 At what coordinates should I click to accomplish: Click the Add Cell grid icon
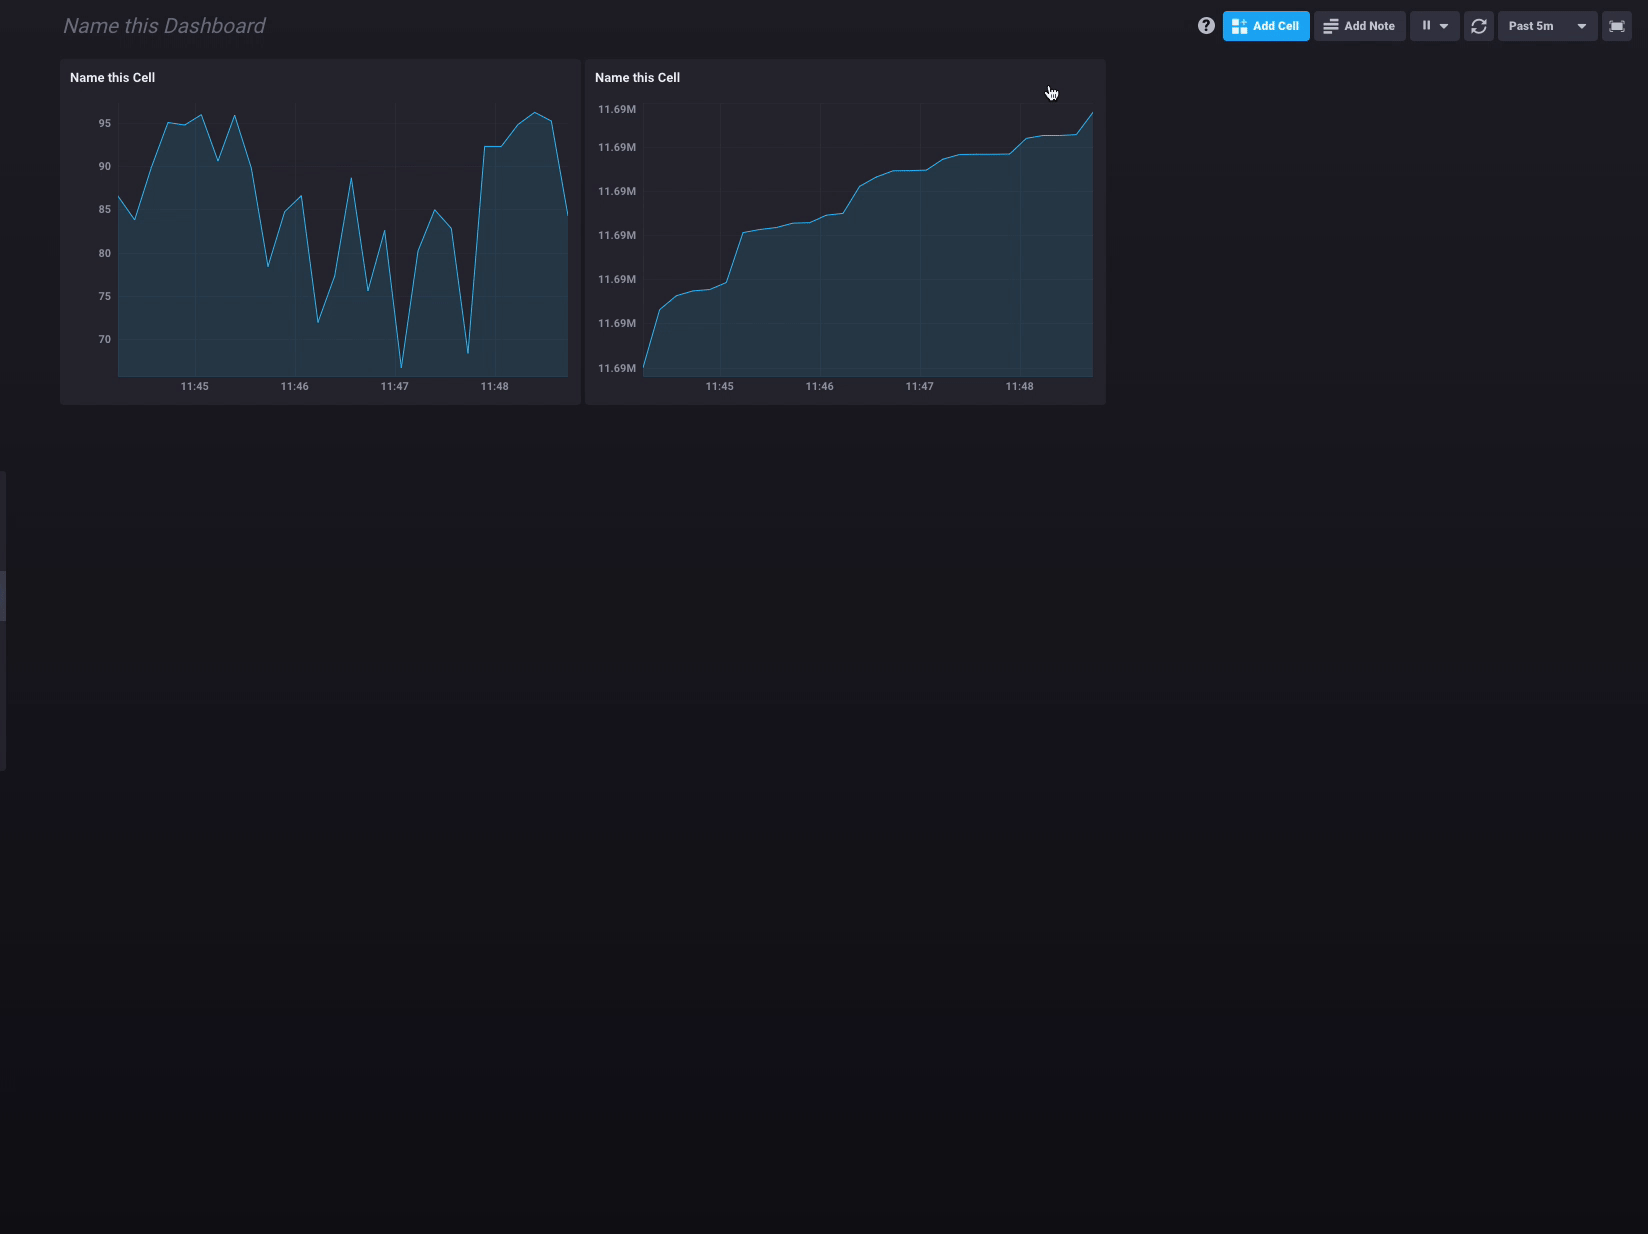tap(1239, 26)
